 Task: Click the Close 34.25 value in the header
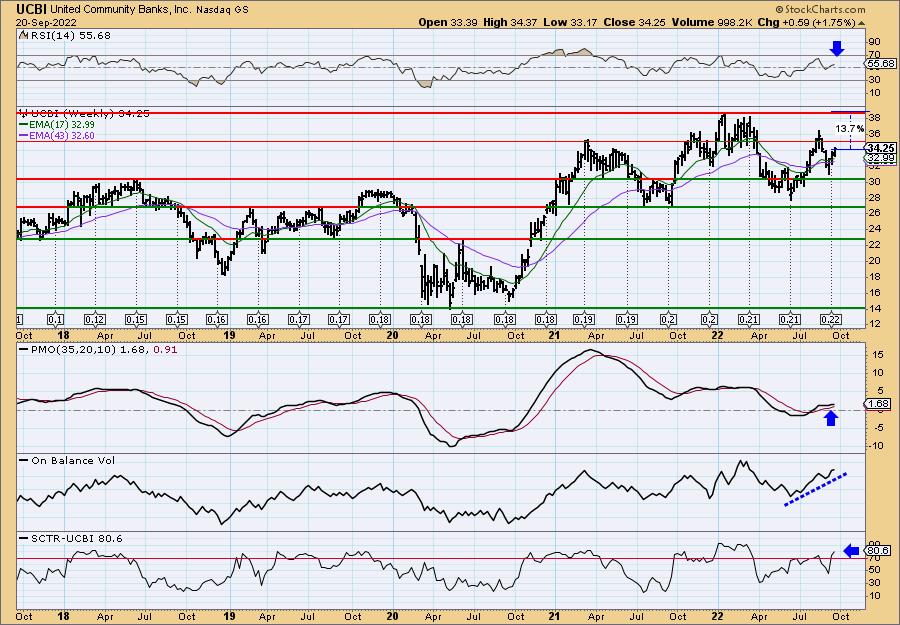coord(637,22)
